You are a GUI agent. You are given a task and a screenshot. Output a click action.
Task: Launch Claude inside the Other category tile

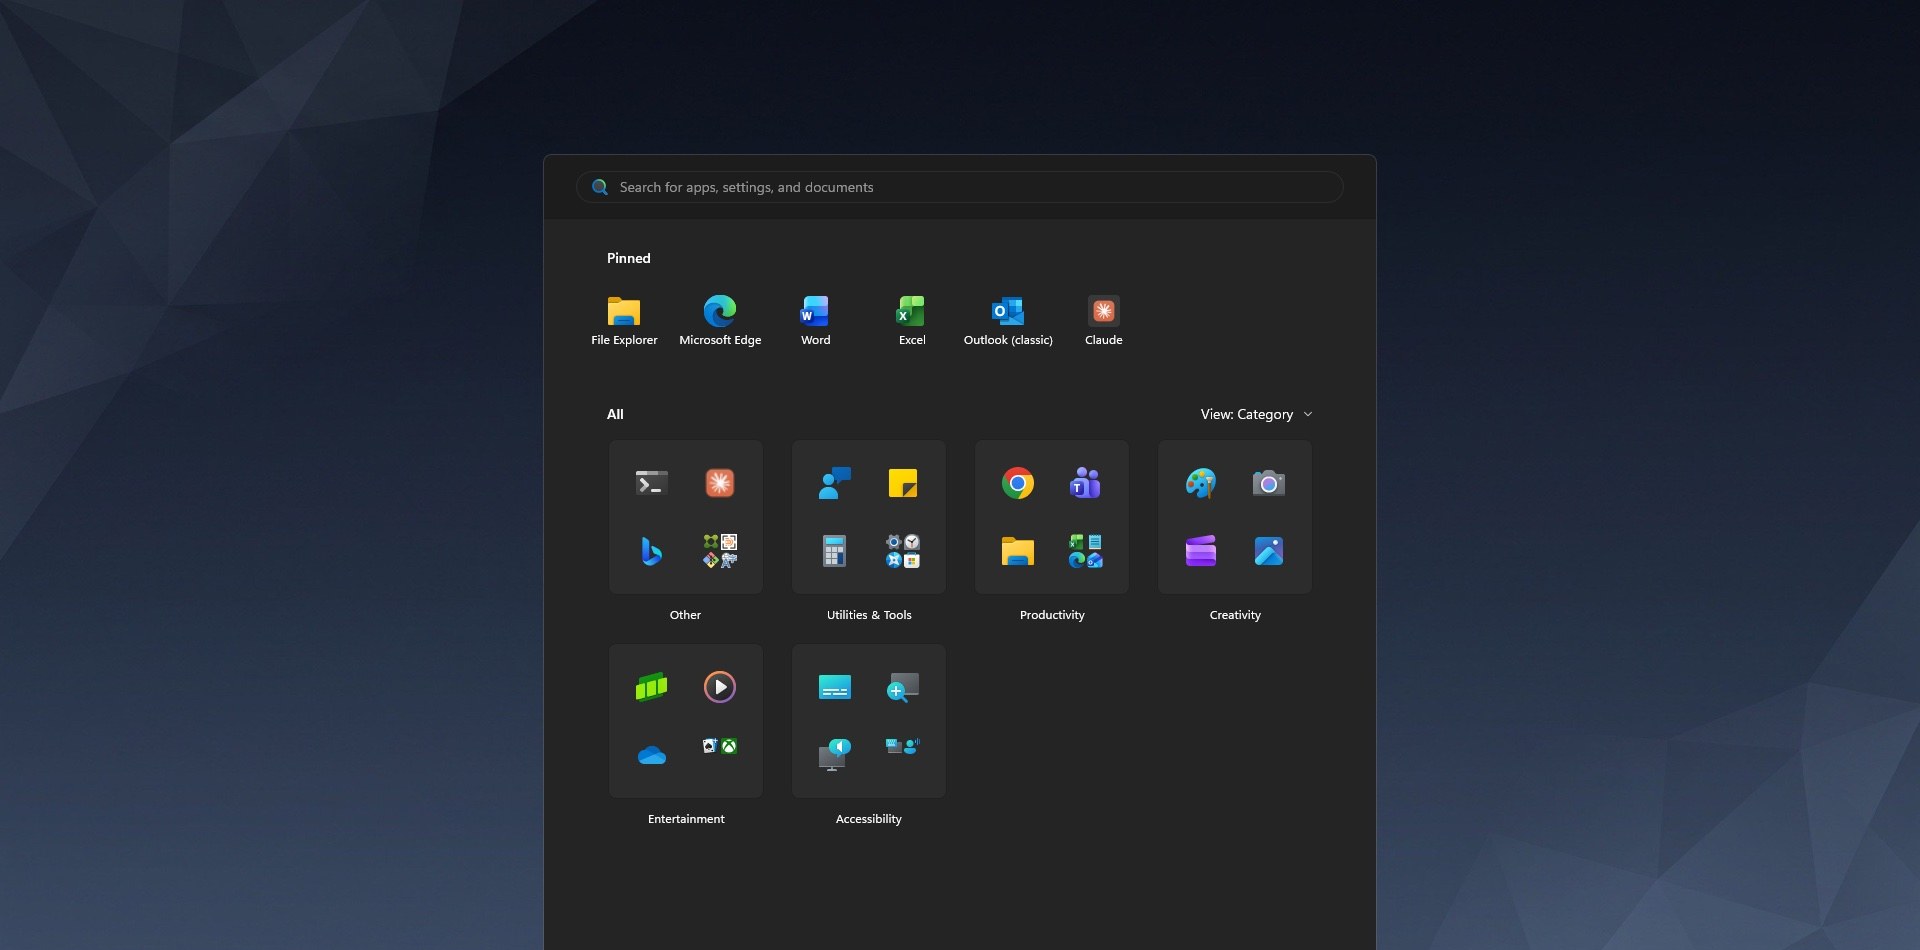[x=720, y=484]
